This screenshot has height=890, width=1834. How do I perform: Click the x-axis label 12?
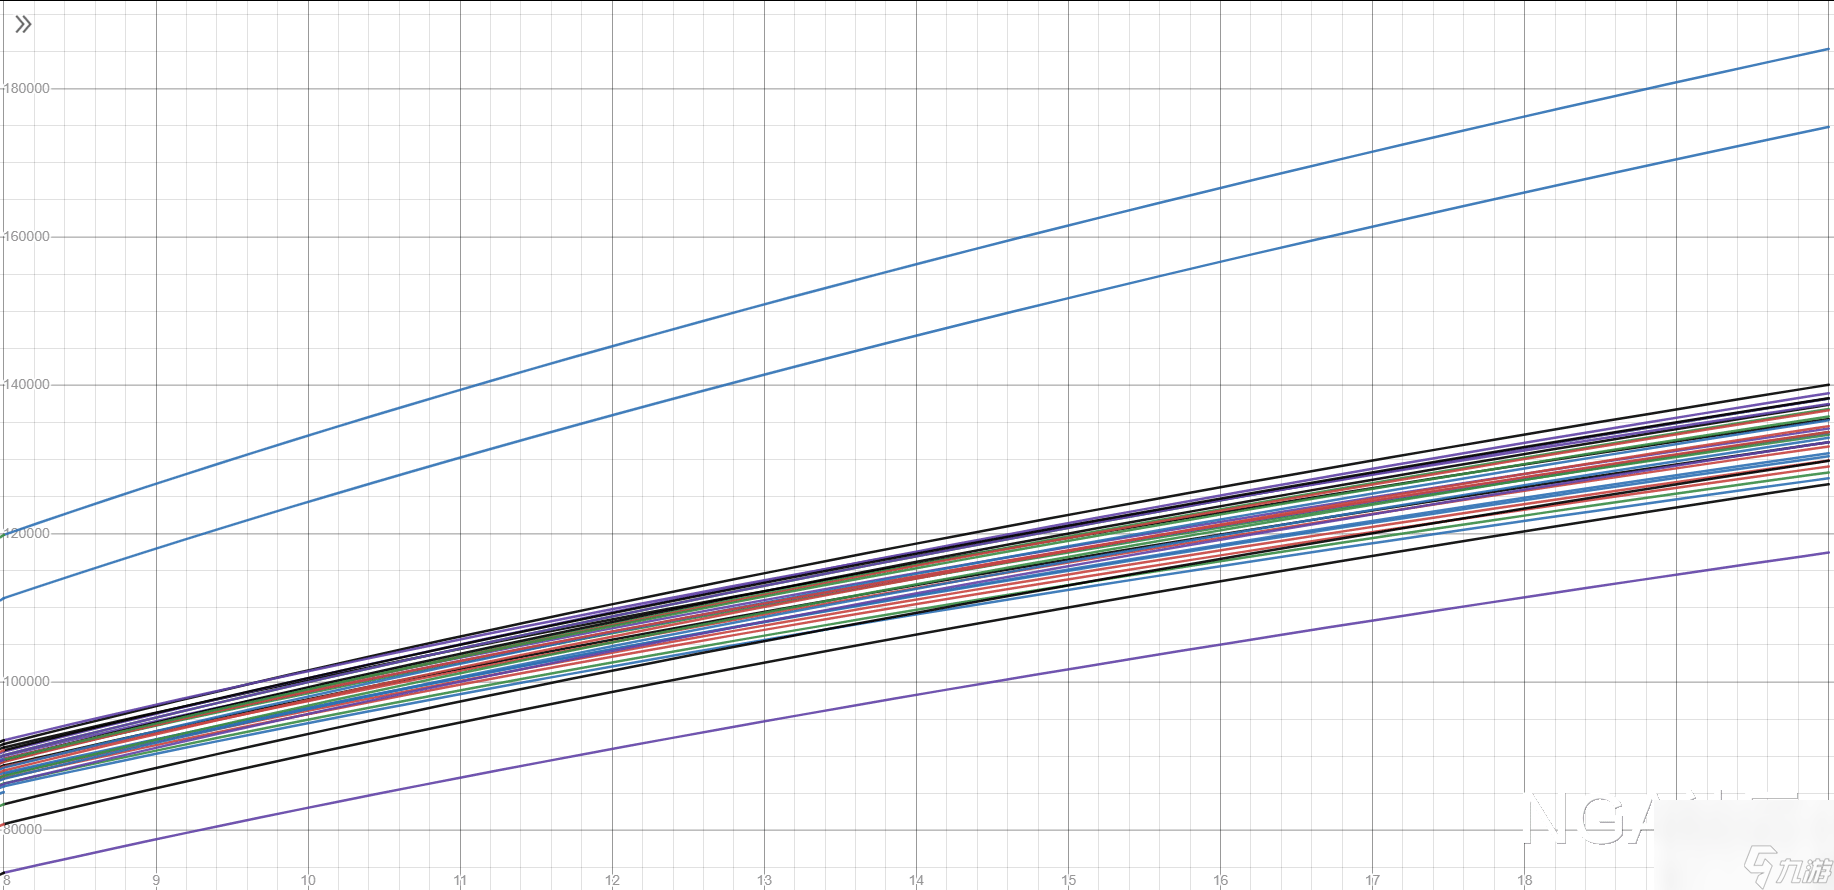click(x=612, y=880)
